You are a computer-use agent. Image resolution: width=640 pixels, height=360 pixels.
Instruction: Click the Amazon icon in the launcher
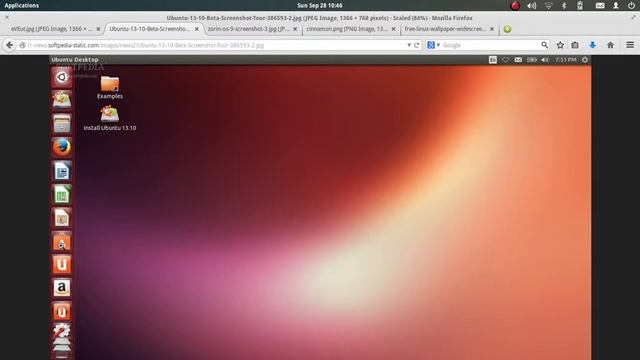click(x=62, y=288)
